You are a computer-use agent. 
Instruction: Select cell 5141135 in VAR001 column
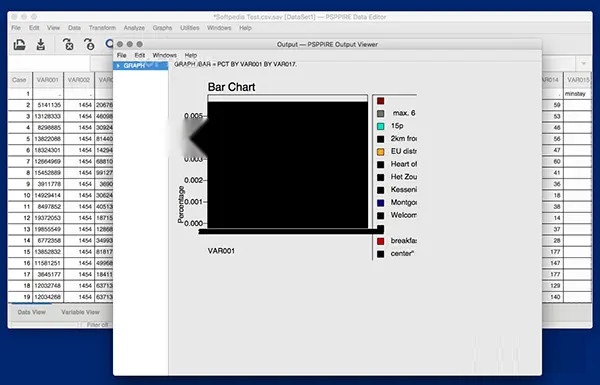[x=48, y=105]
